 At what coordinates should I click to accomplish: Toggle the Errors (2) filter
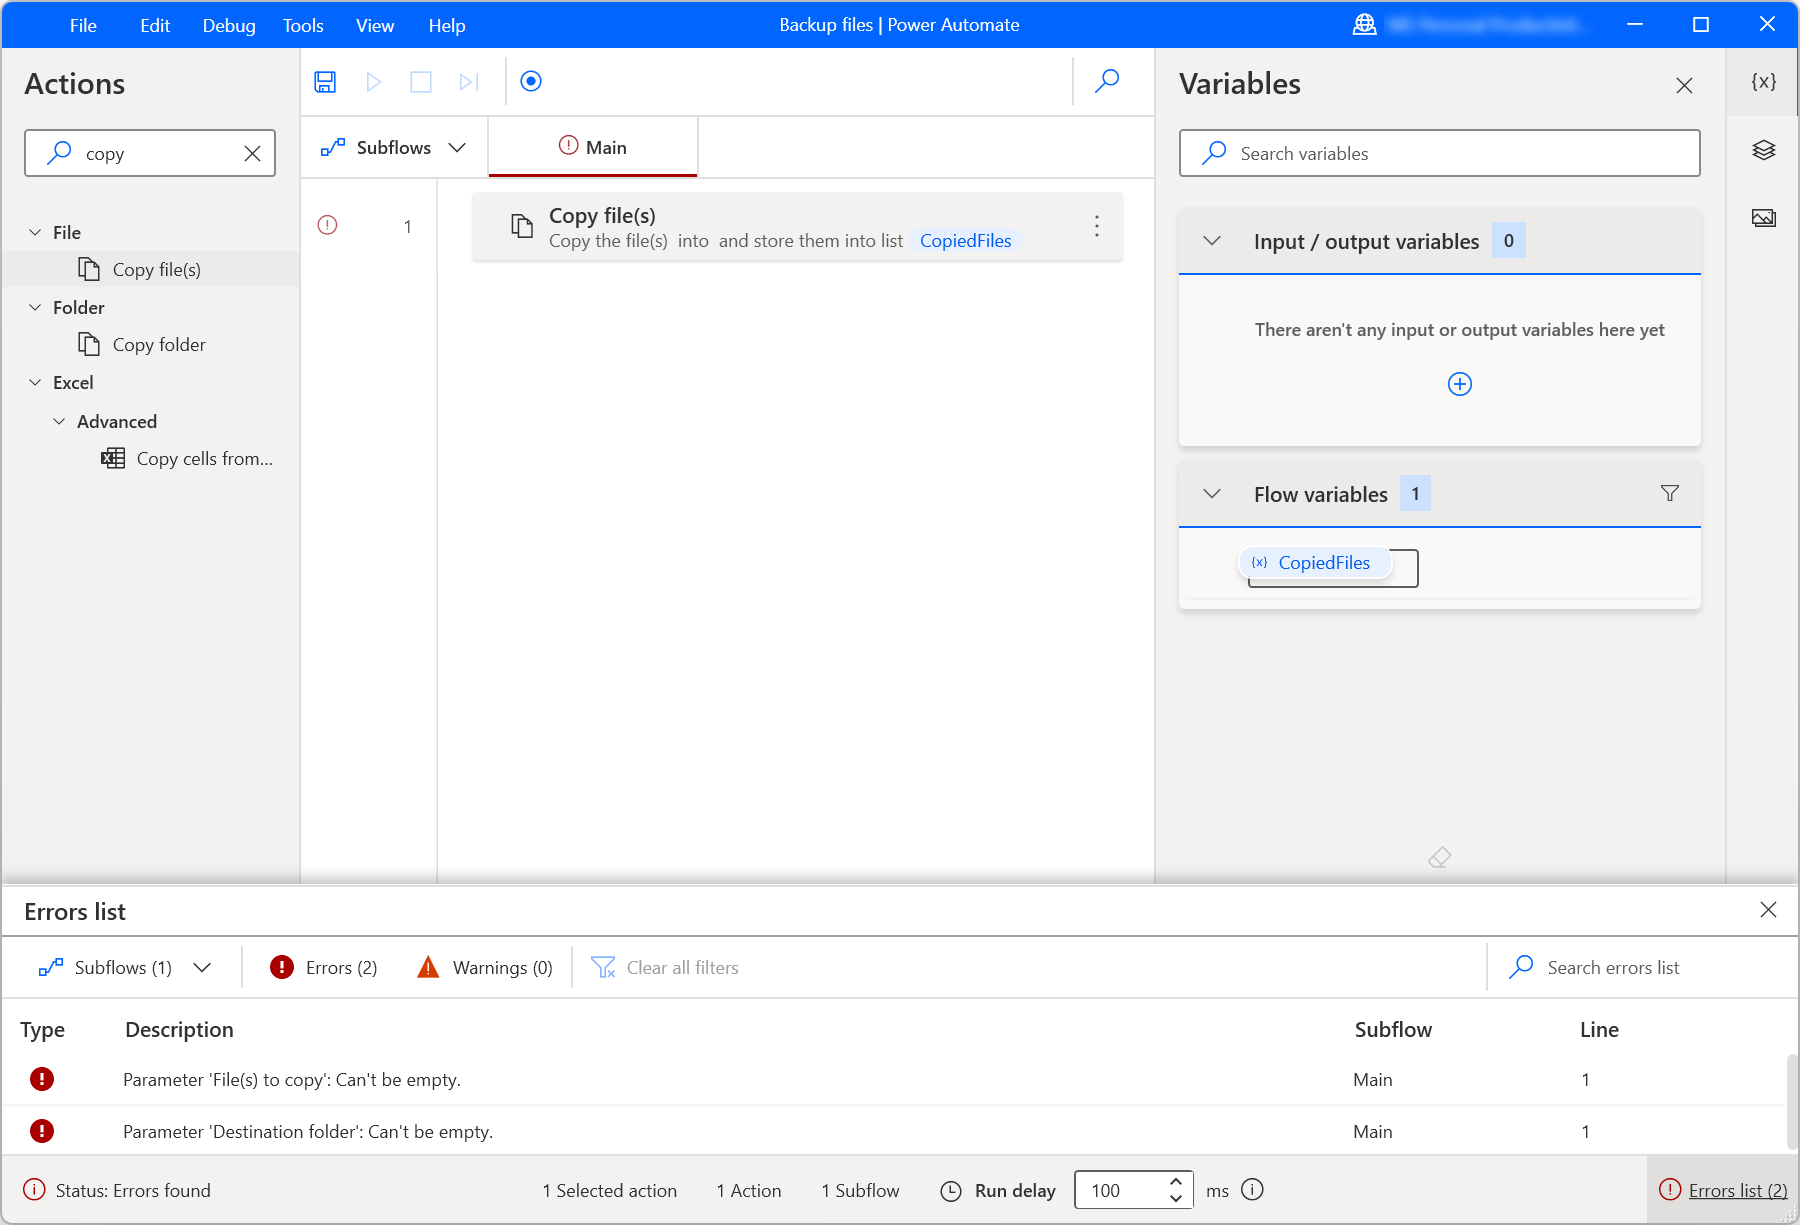coord(321,967)
